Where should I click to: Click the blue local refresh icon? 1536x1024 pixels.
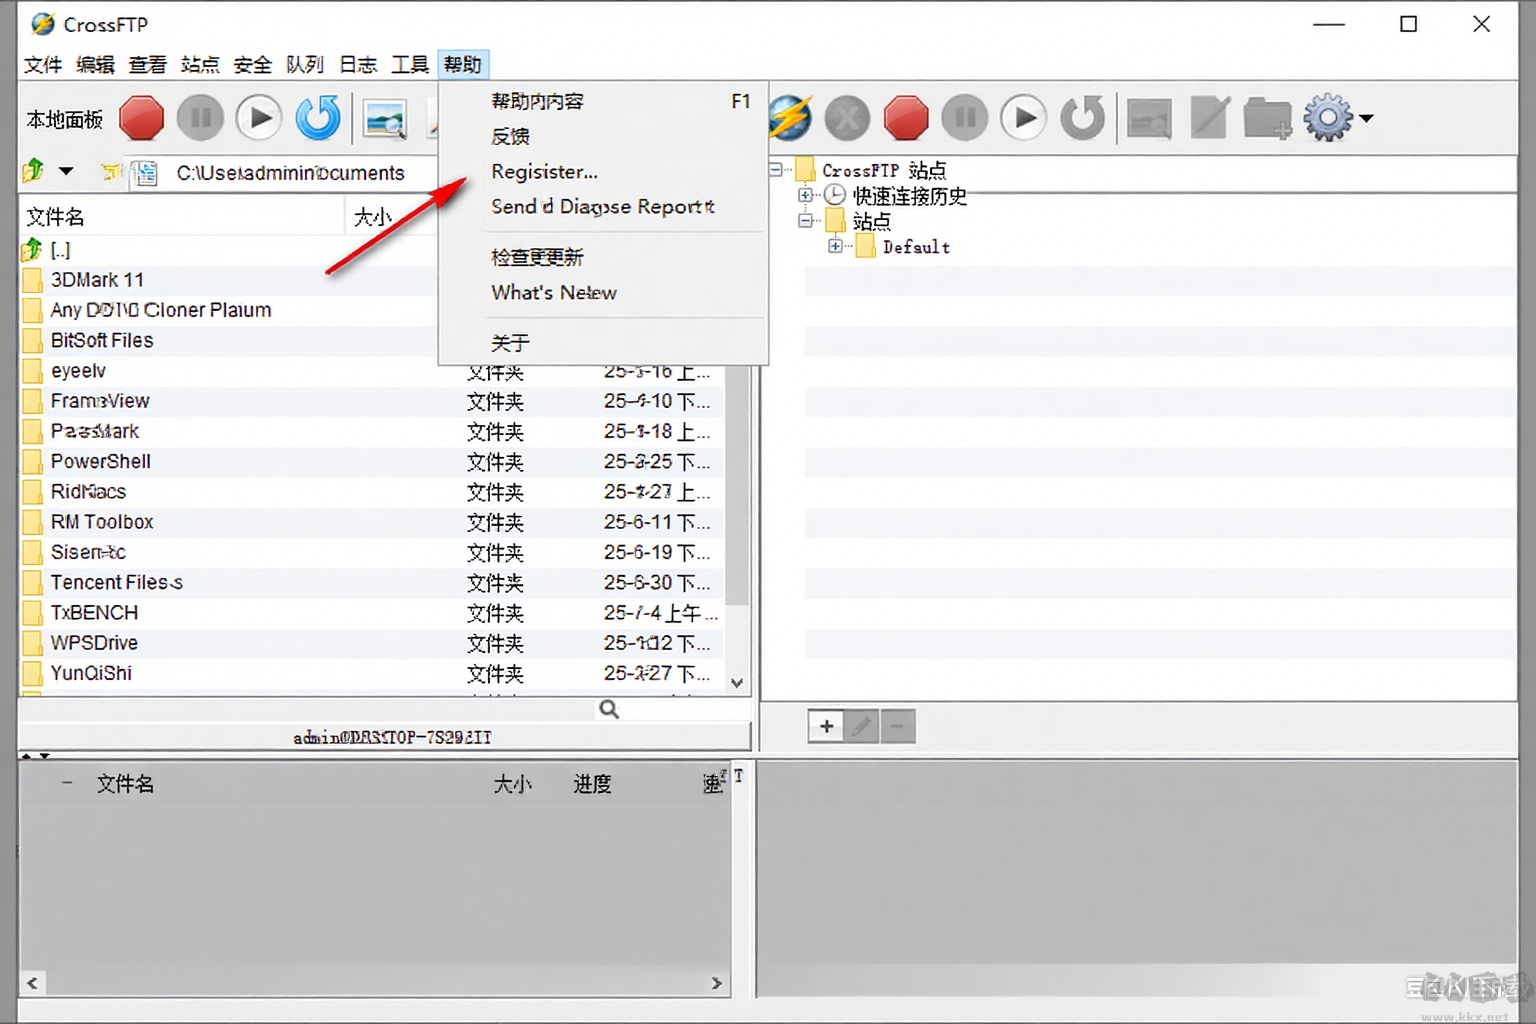(318, 118)
